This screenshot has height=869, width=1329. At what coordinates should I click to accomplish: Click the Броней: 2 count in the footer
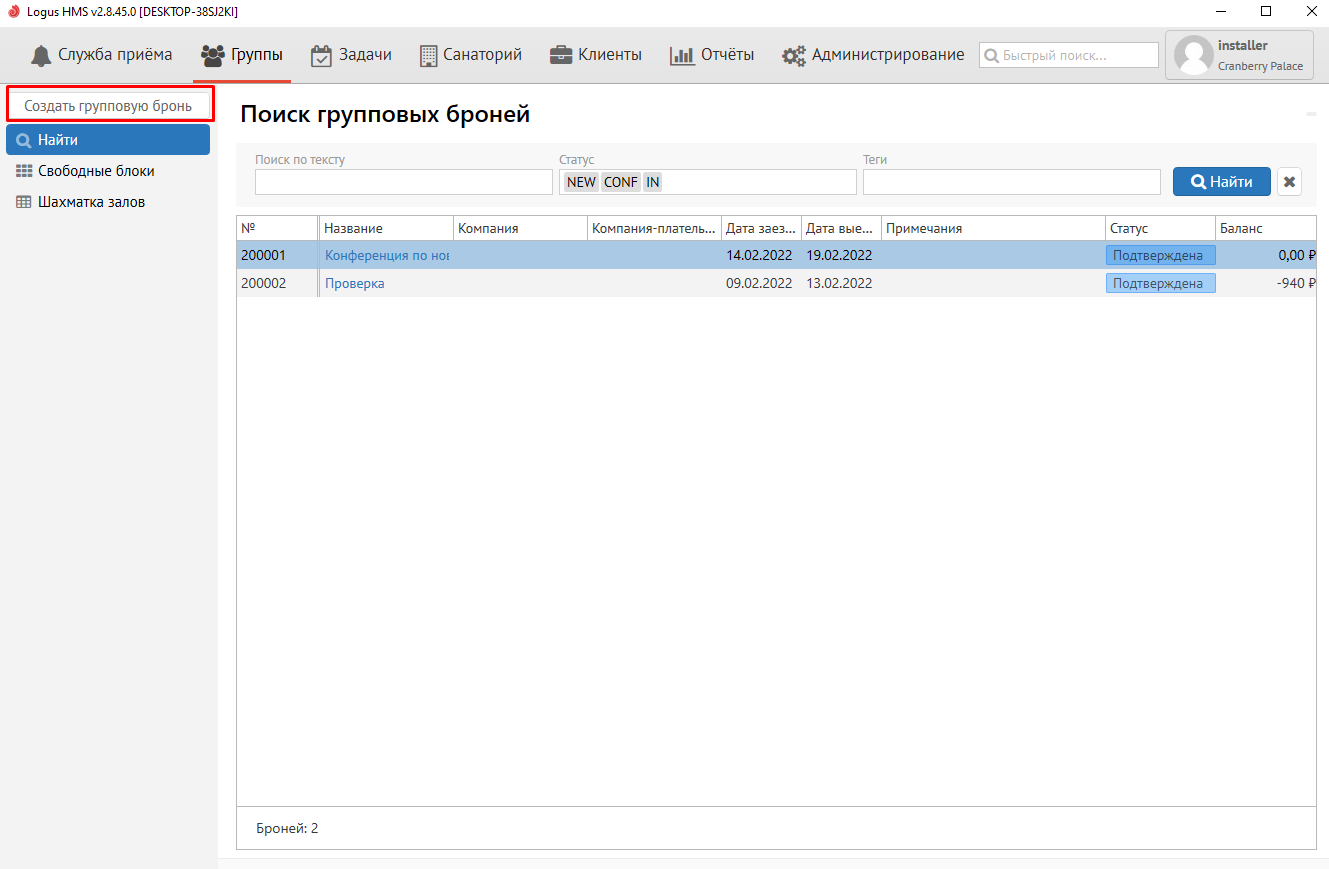[287, 828]
